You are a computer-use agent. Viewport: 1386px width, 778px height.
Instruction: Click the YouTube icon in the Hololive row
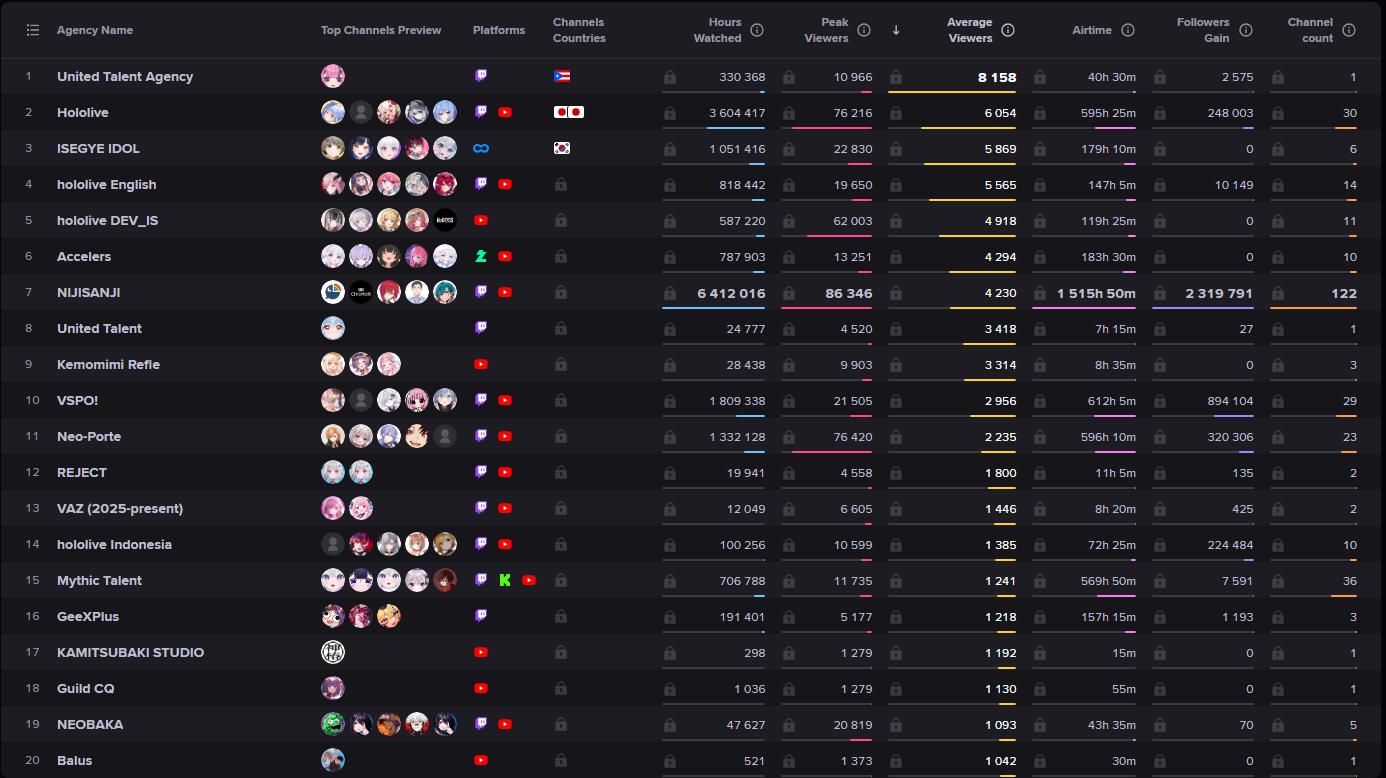click(505, 112)
